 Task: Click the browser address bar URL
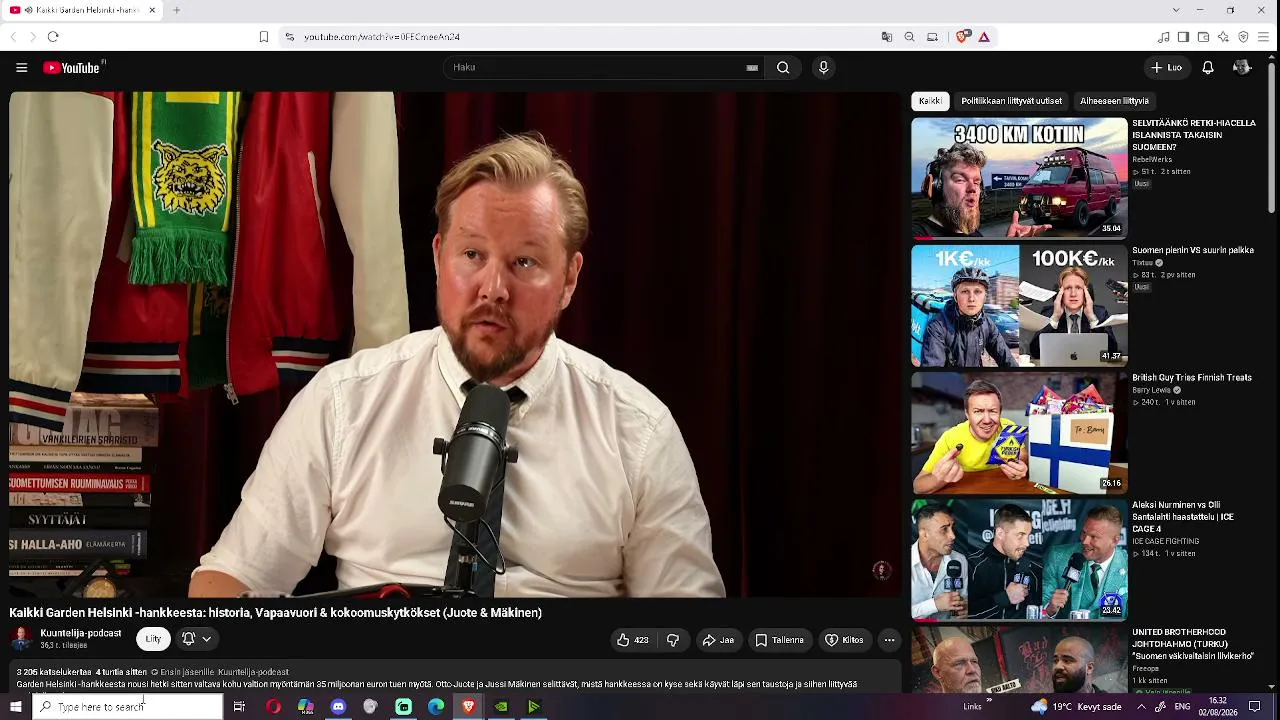coord(382,37)
